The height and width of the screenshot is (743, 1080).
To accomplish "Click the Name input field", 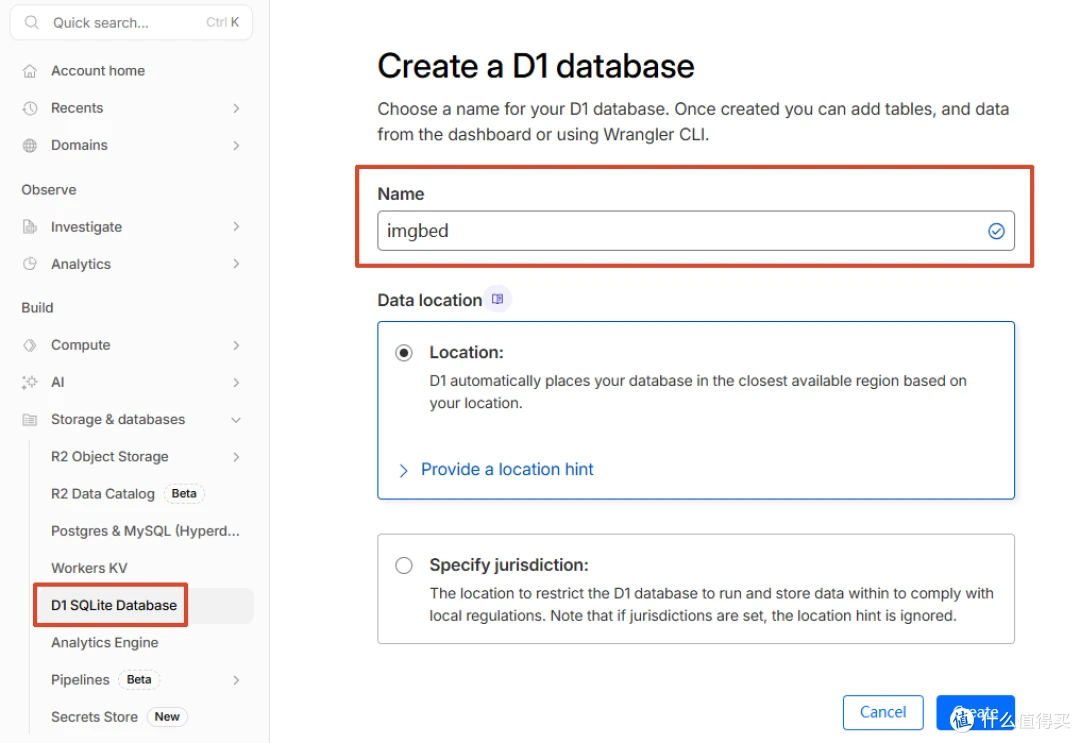I will tap(696, 231).
